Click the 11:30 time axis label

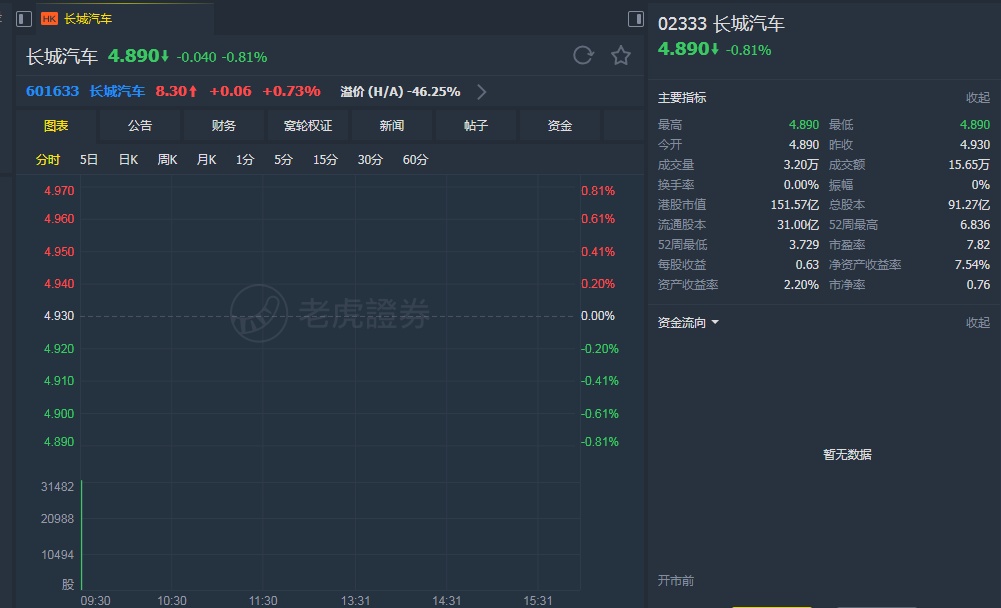coord(263,600)
